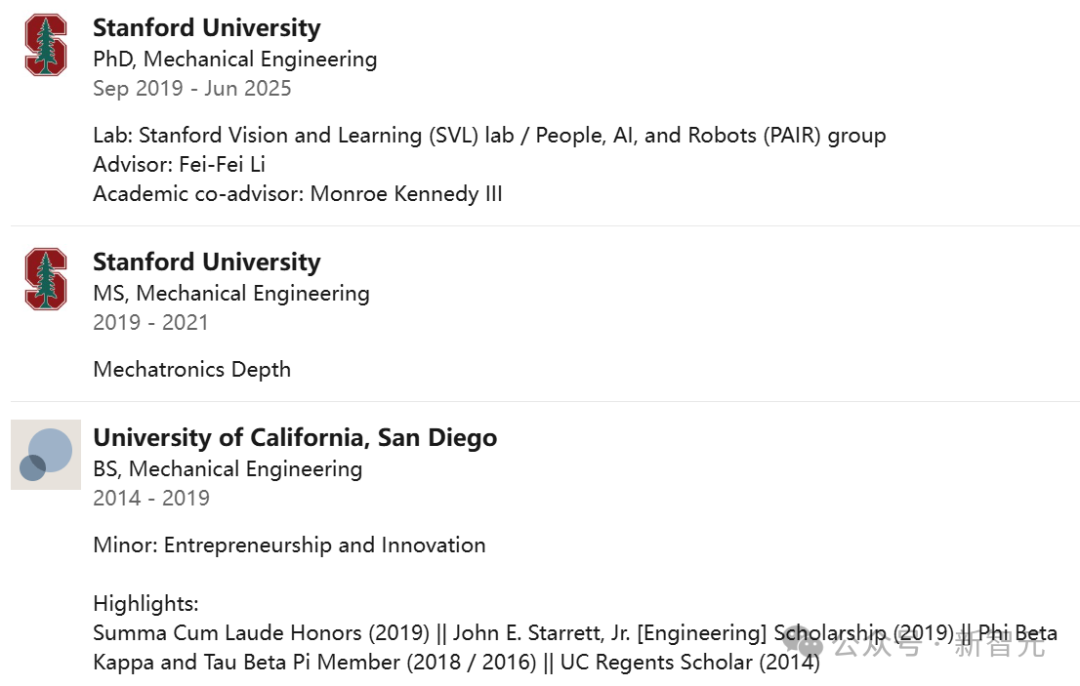1080x686 pixels.
Task: Click the Mechatronics Depth description
Action: [192, 370]
